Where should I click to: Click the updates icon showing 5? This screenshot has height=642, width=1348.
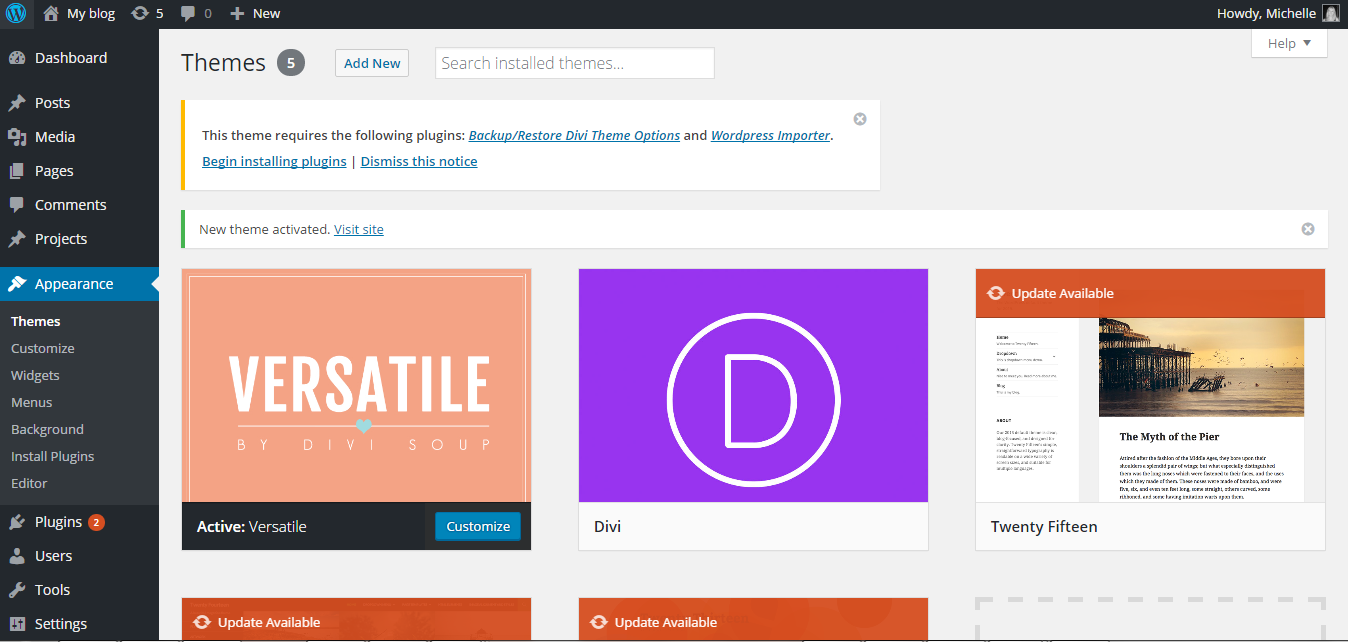140,14
